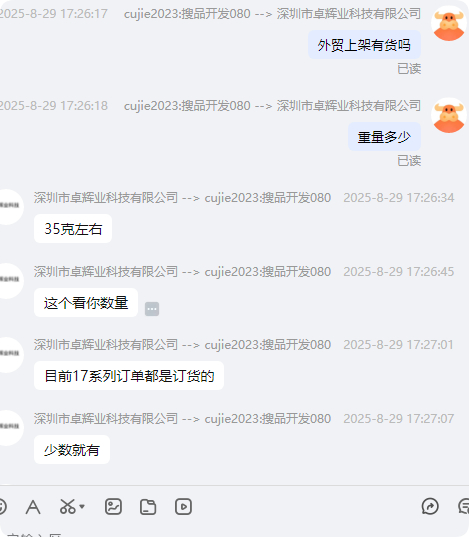Screen dimensions: 469x537
Task: Open the font style A tool
Action: coord(33,507)
